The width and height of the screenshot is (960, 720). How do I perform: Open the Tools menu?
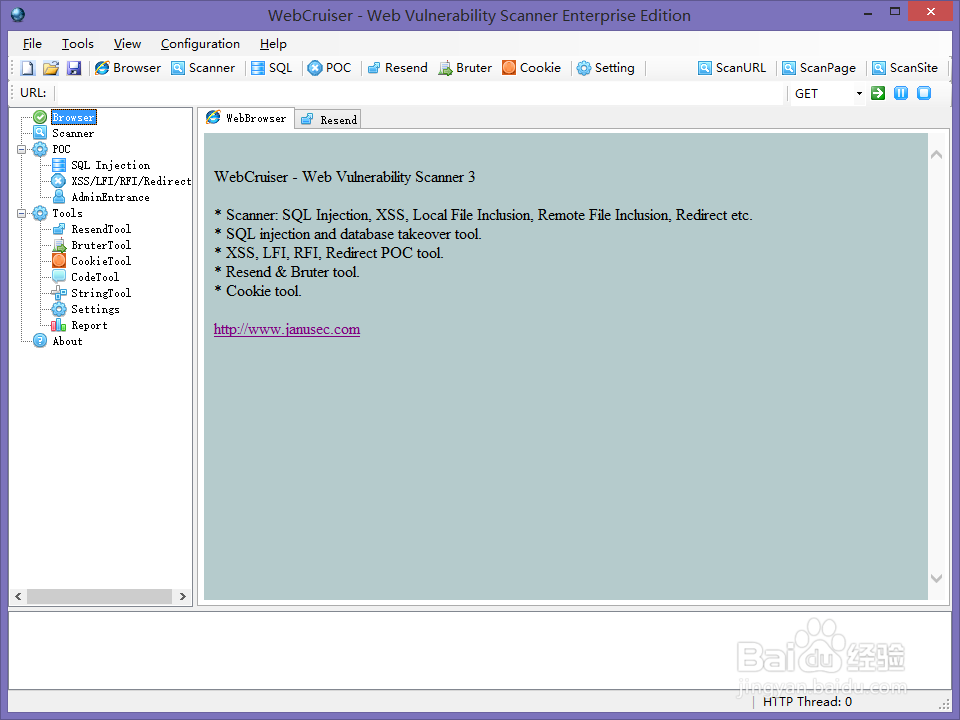78,44
